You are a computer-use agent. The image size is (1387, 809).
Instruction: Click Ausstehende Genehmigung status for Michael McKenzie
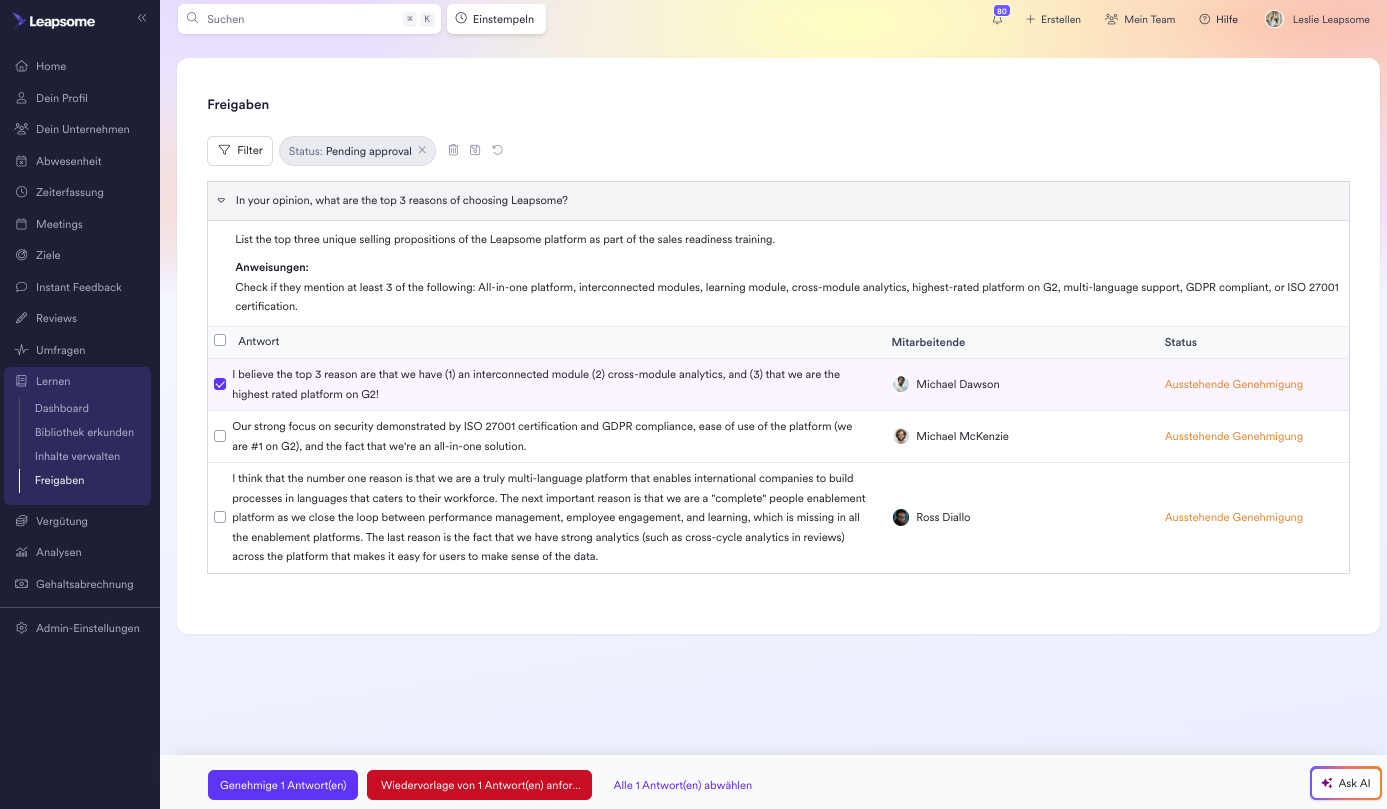tap(1234, 436)
